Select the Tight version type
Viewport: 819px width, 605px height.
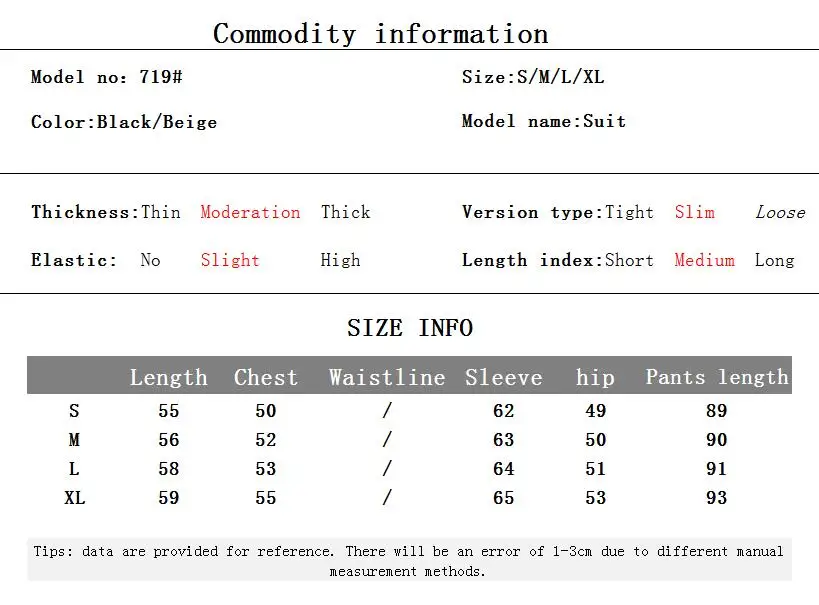629,212
